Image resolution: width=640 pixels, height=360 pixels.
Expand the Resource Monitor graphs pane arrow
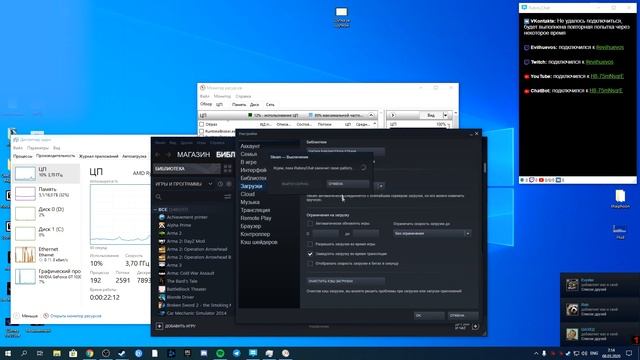393,116
